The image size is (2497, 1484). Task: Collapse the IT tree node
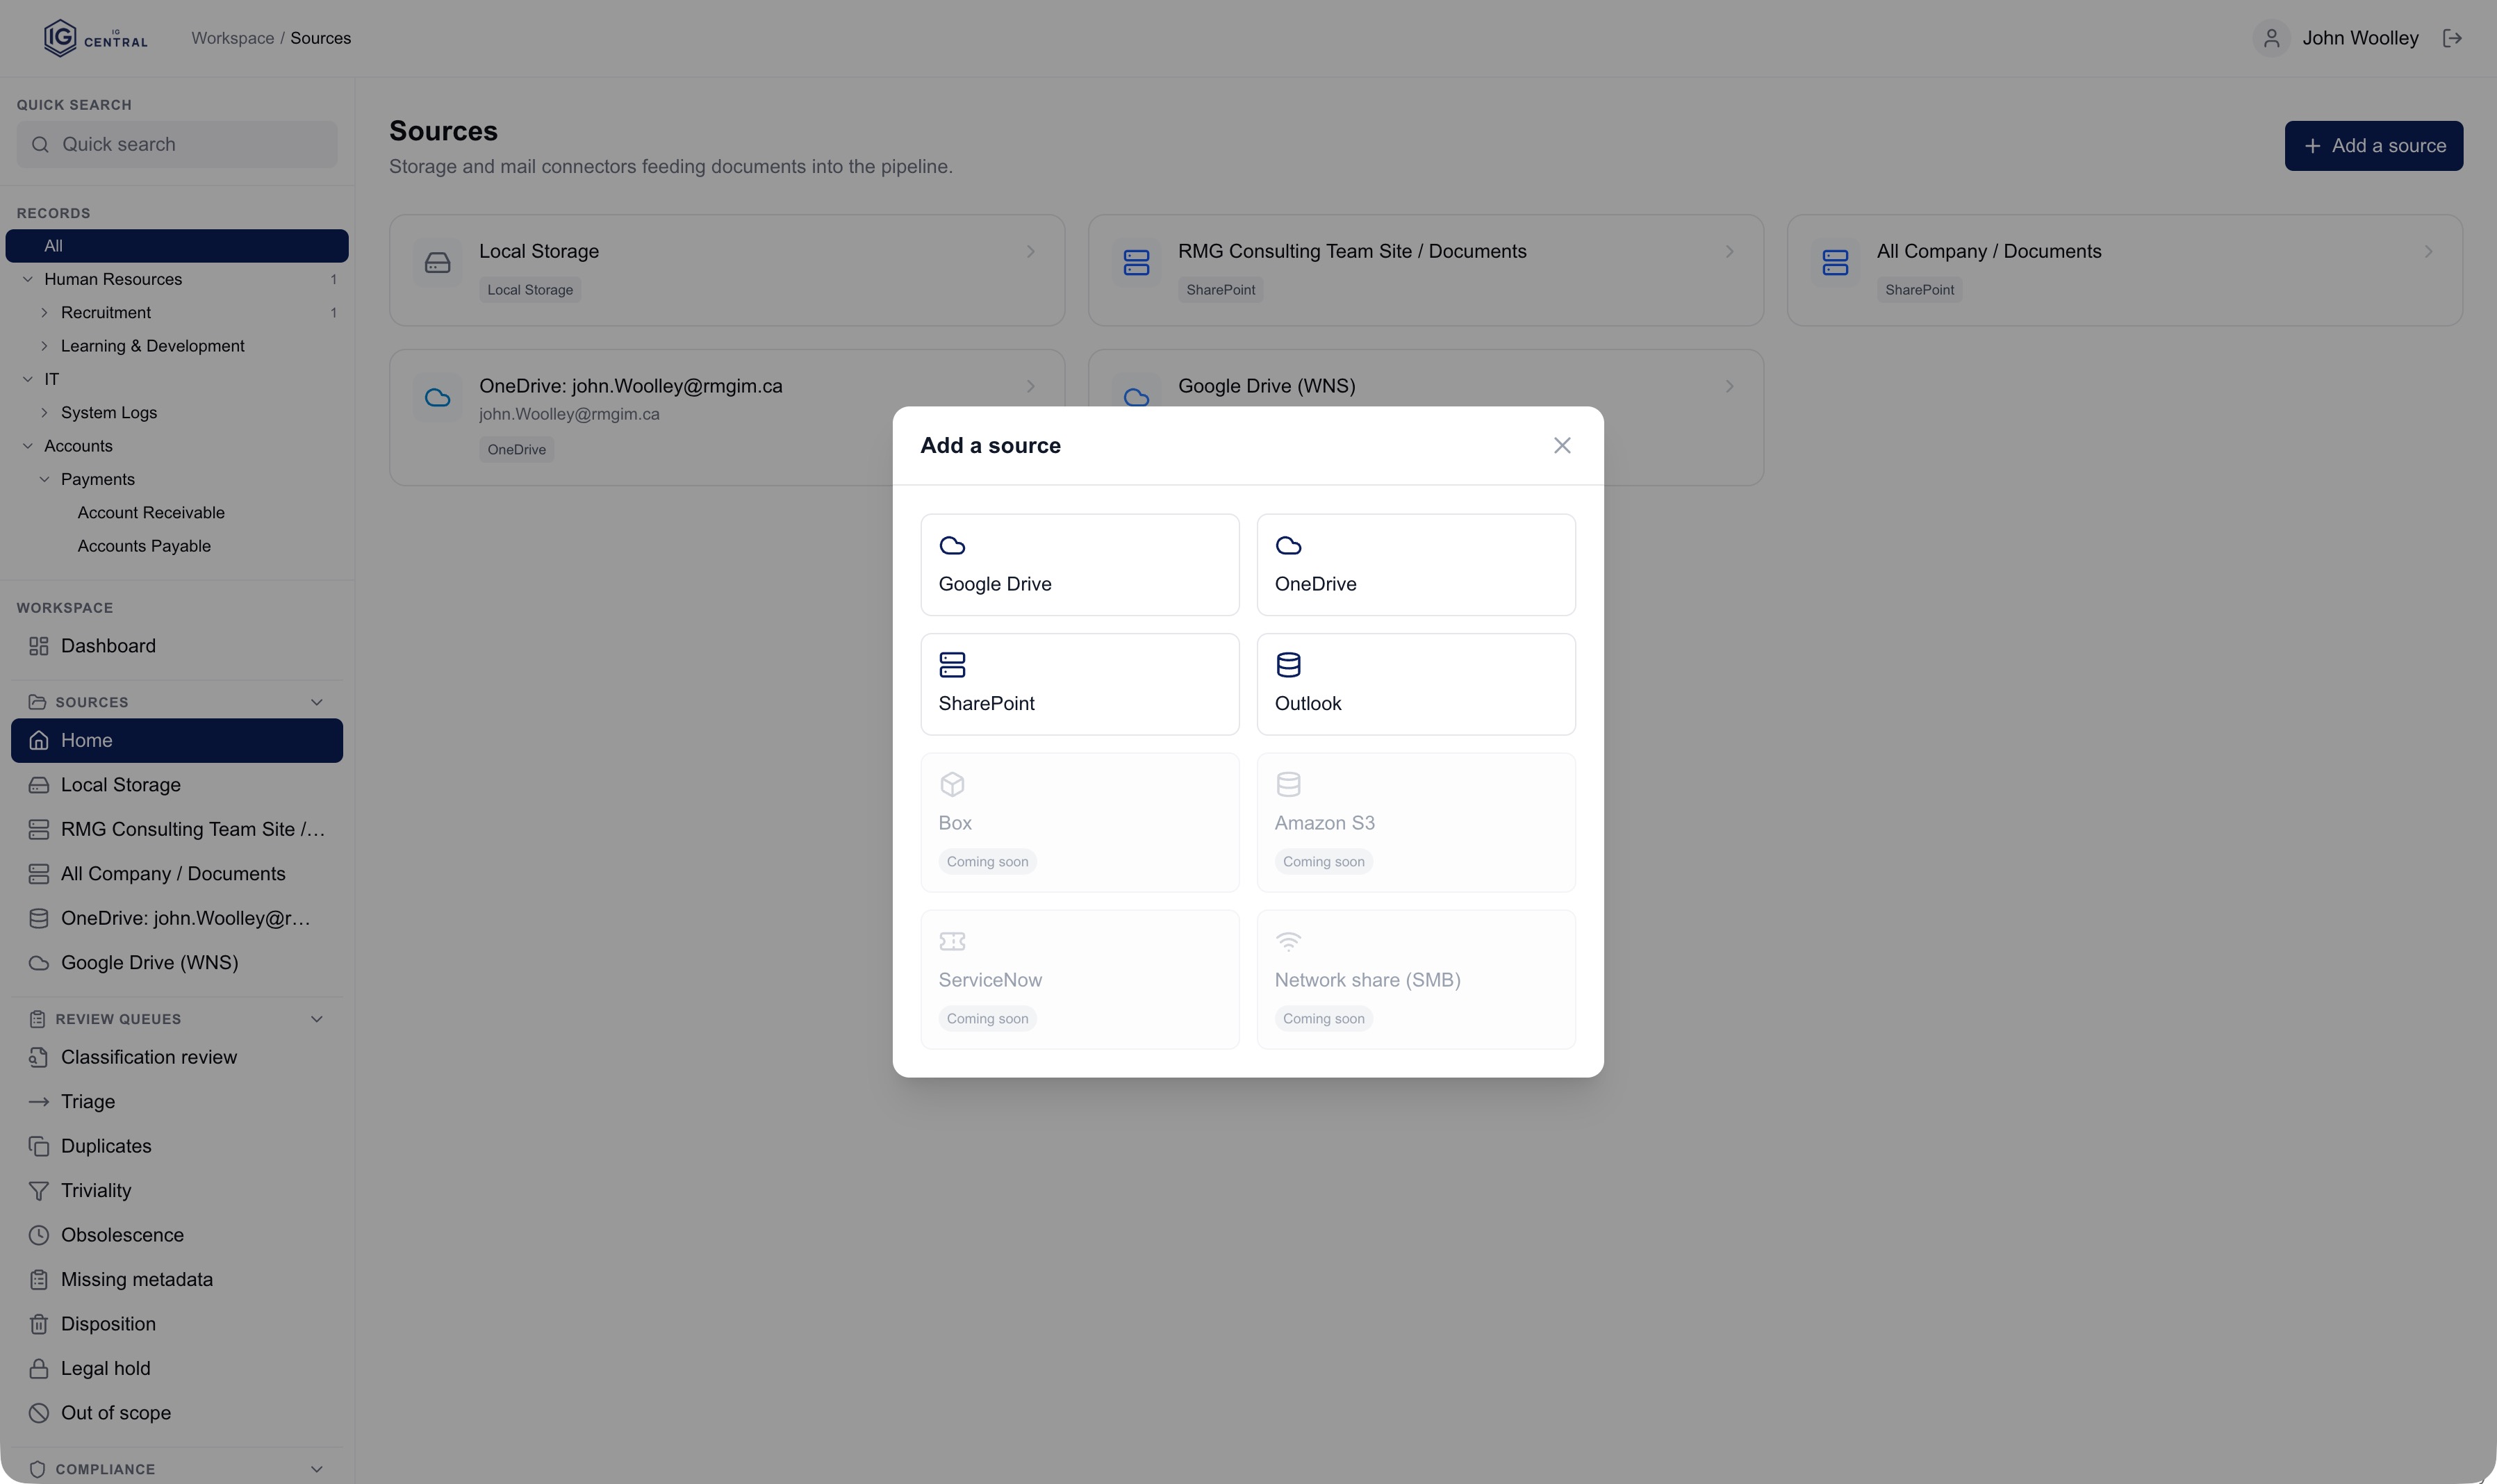pyautogui.click(x=28, y=379)
